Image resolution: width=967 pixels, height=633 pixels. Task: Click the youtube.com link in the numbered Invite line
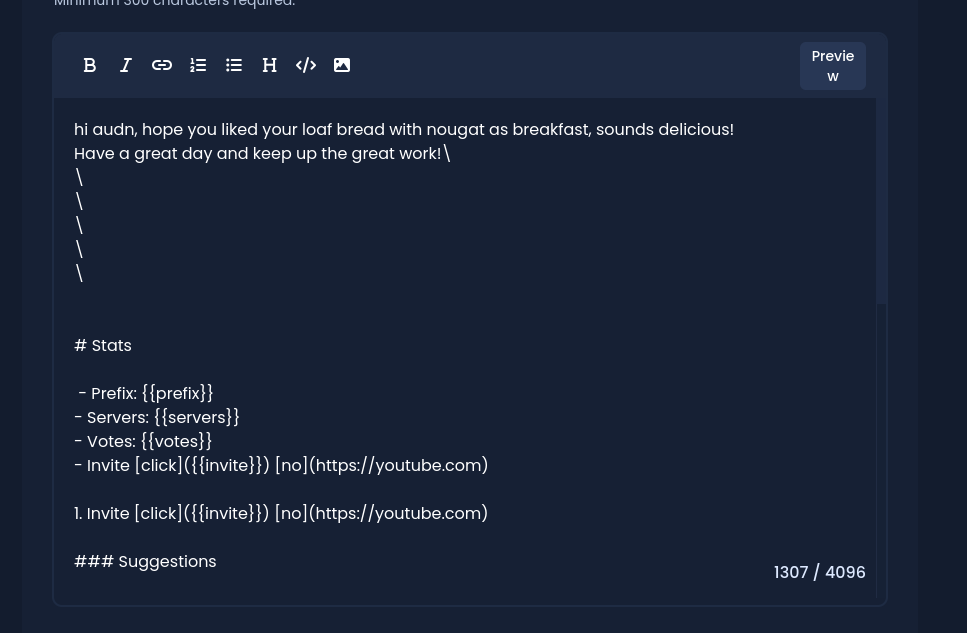(x=398, y=513)
